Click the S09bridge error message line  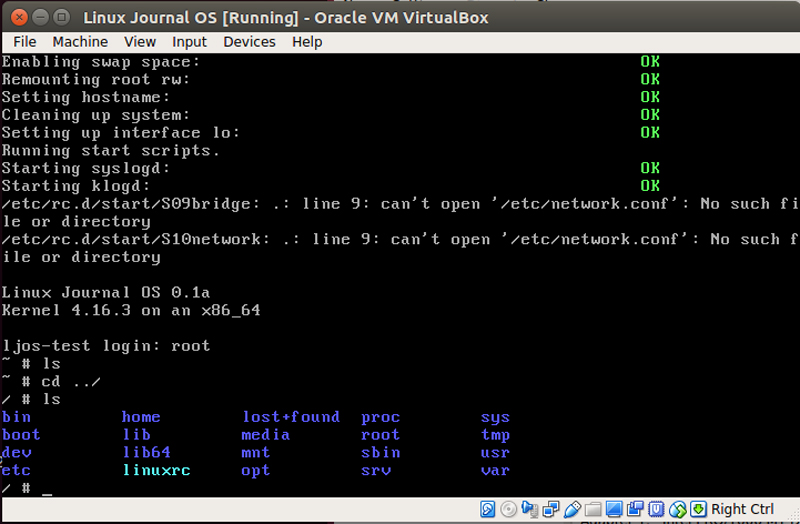pyautogui.click(x=400, y=213)
